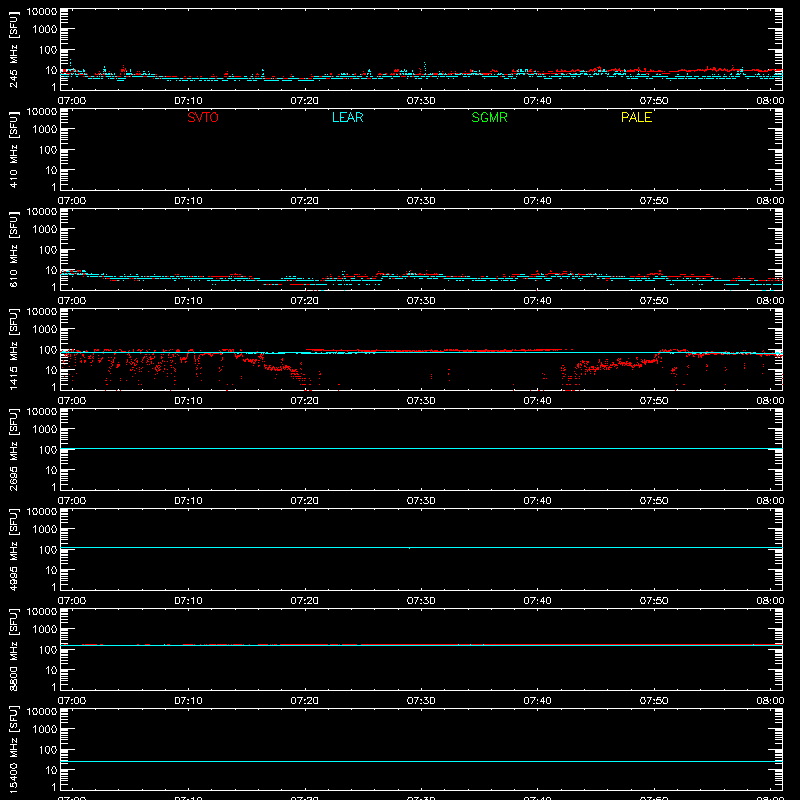Click 07:40 tick below the 1415 MHz panel

tap(537, 401)
